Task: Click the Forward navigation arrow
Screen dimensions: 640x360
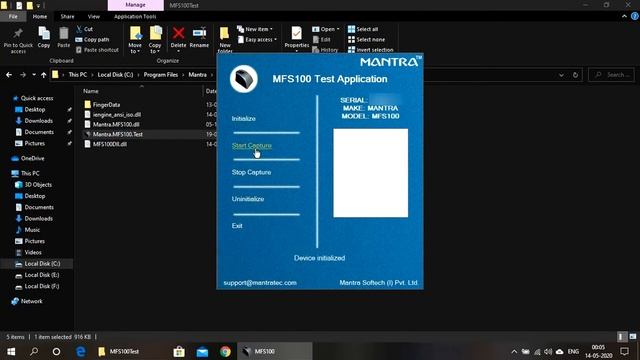Action: coord(23,75)
